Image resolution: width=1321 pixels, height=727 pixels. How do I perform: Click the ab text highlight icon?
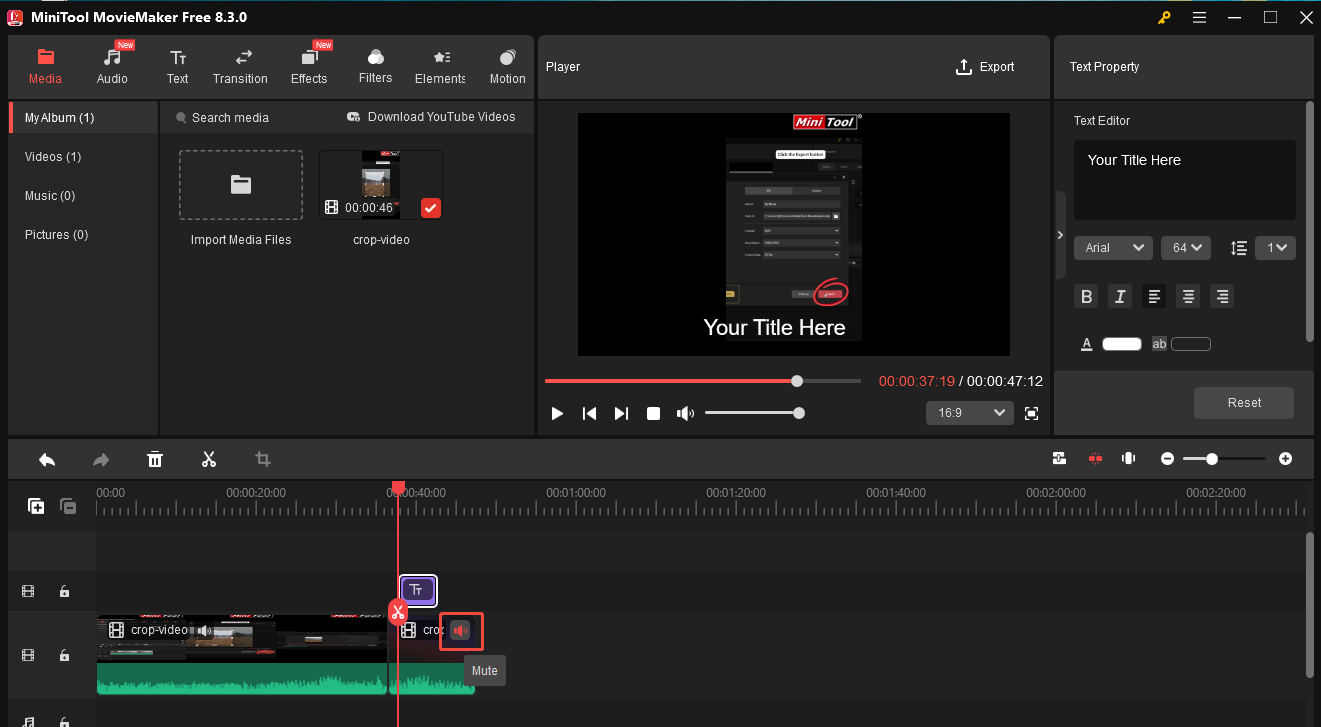coord(1159,344)
